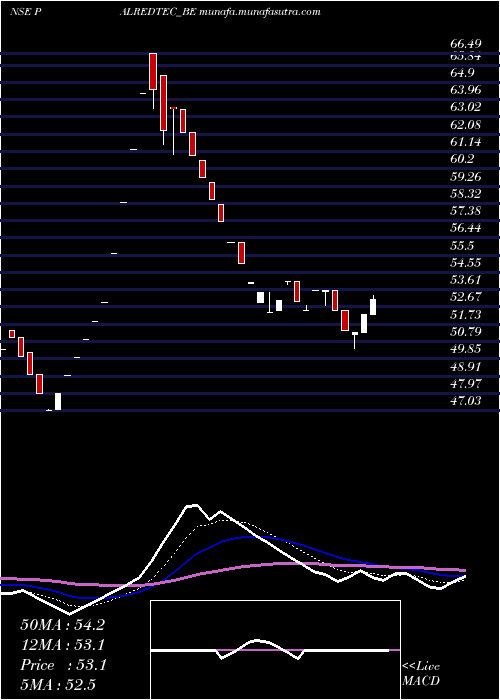The image size is (500, 700).
Task: Click the 66.49 price label
Action: [x=466, y=44]
